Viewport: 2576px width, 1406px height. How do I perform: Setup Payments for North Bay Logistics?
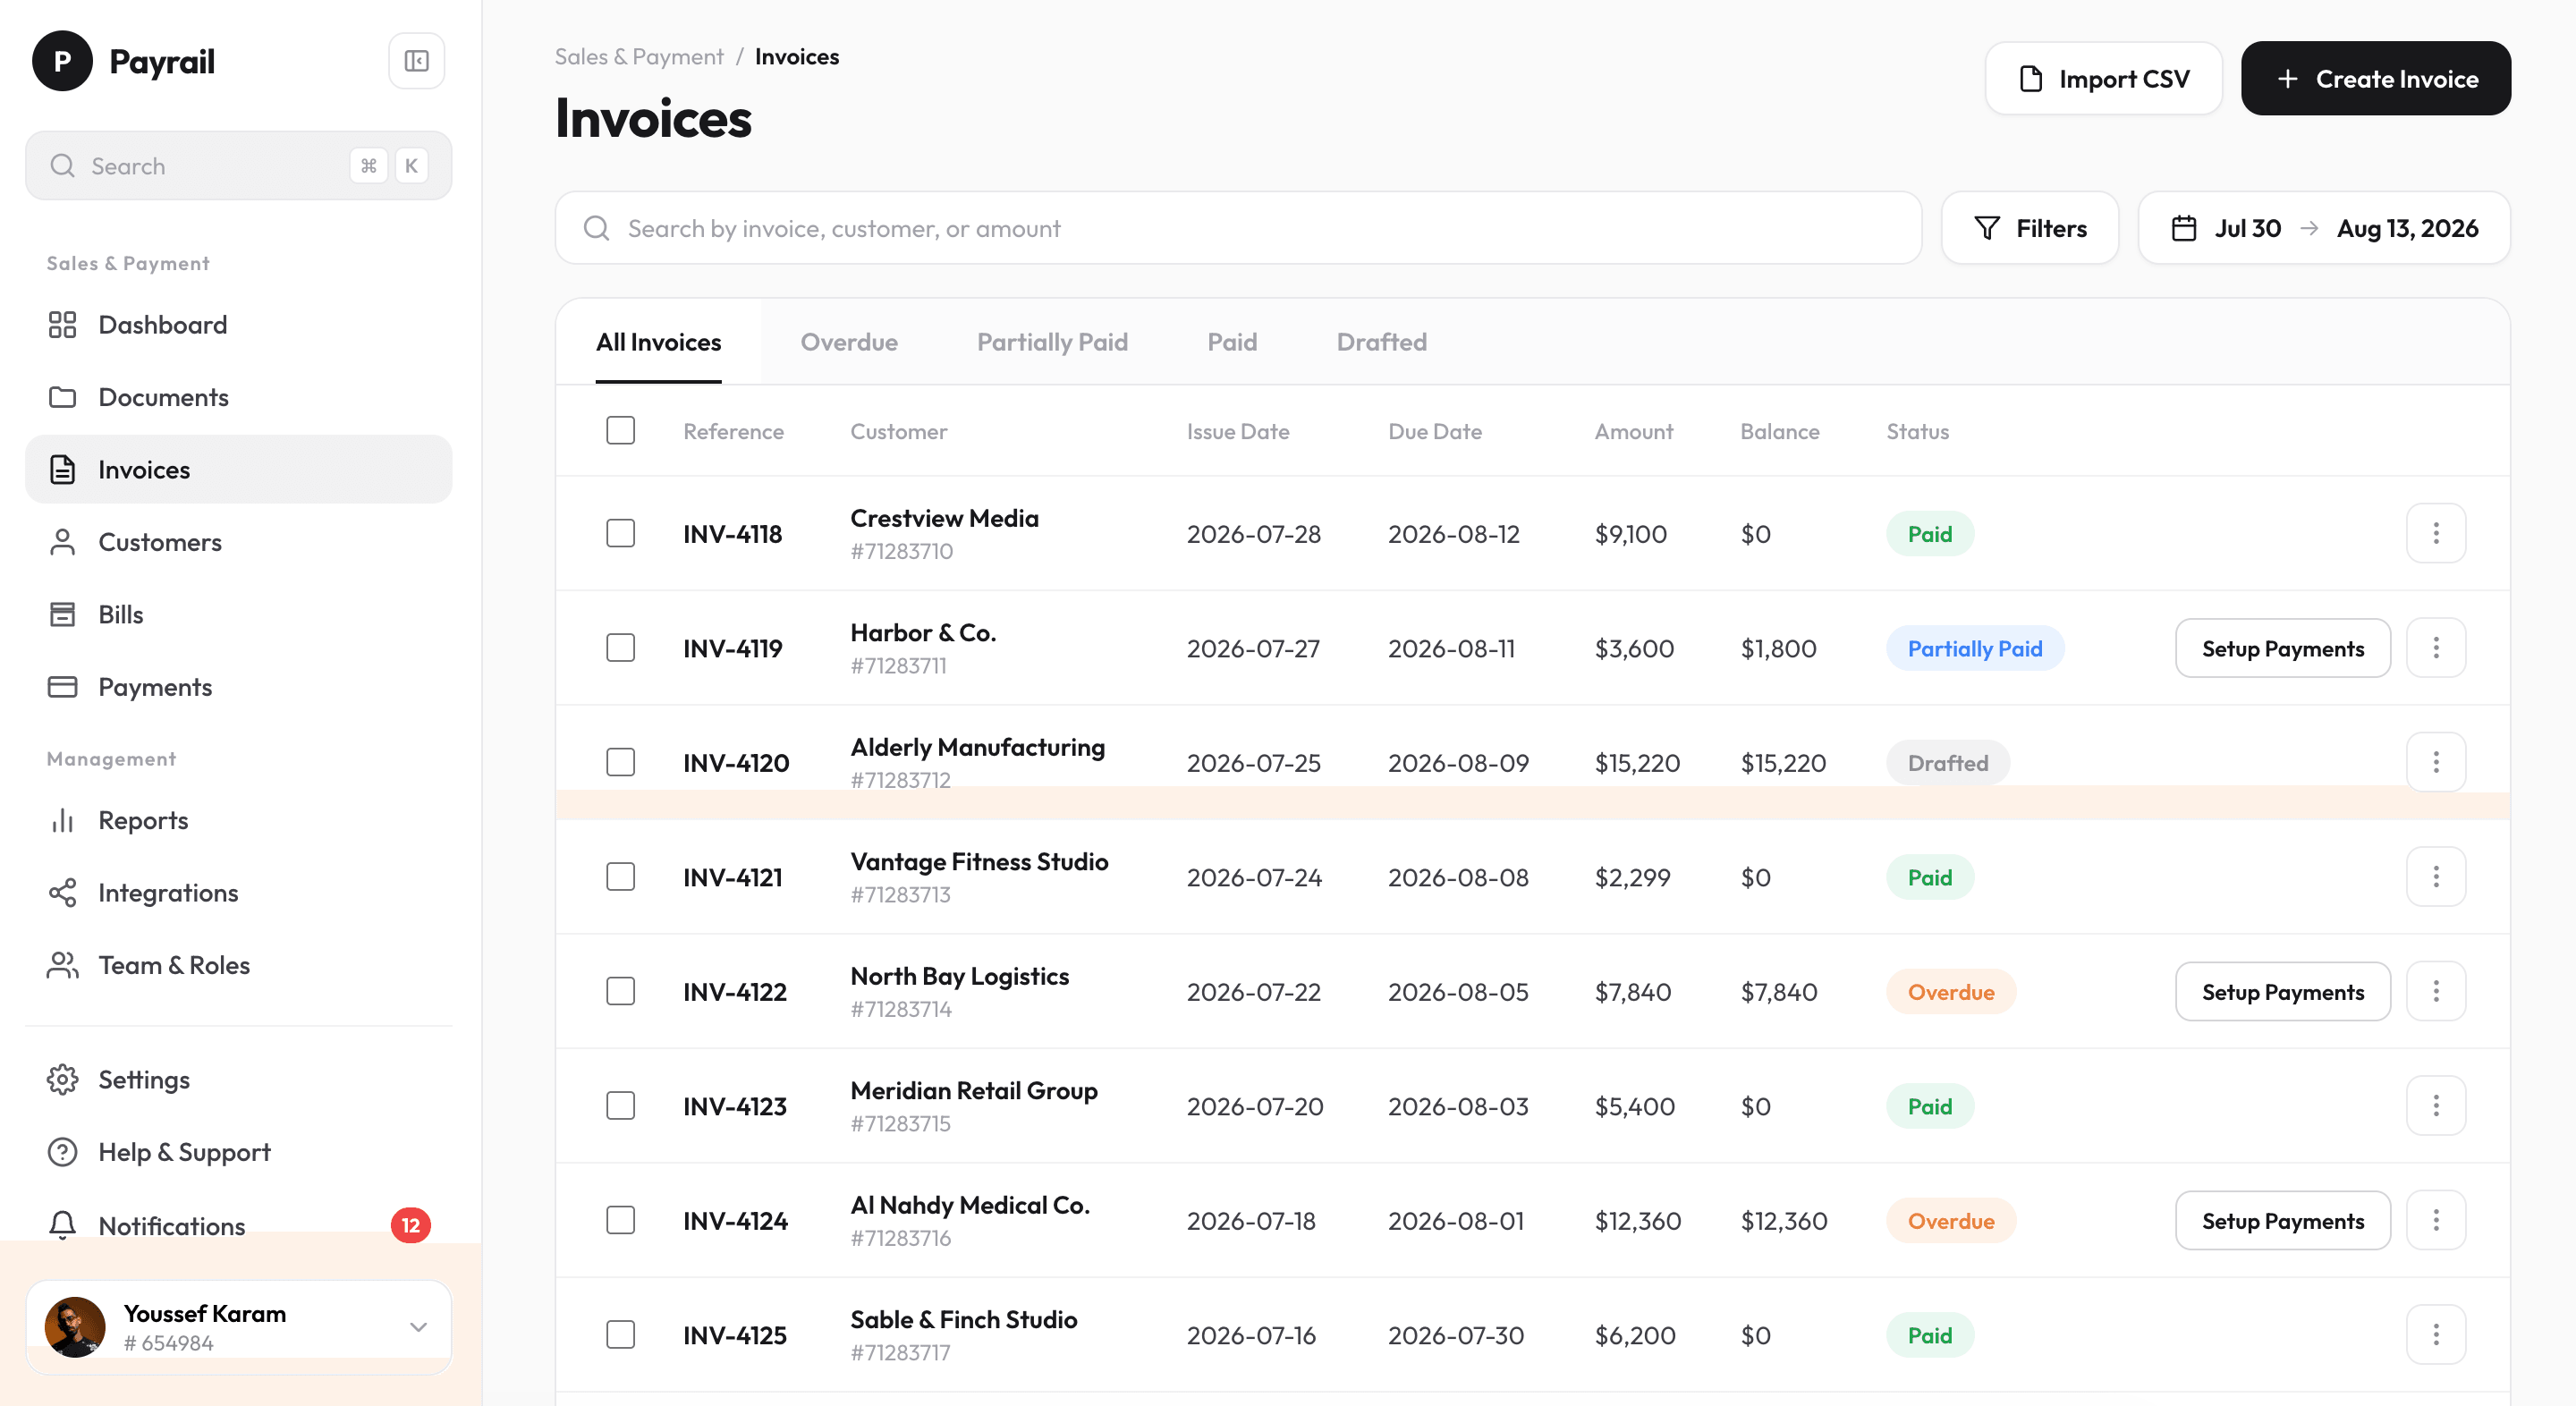(2283, 991)
